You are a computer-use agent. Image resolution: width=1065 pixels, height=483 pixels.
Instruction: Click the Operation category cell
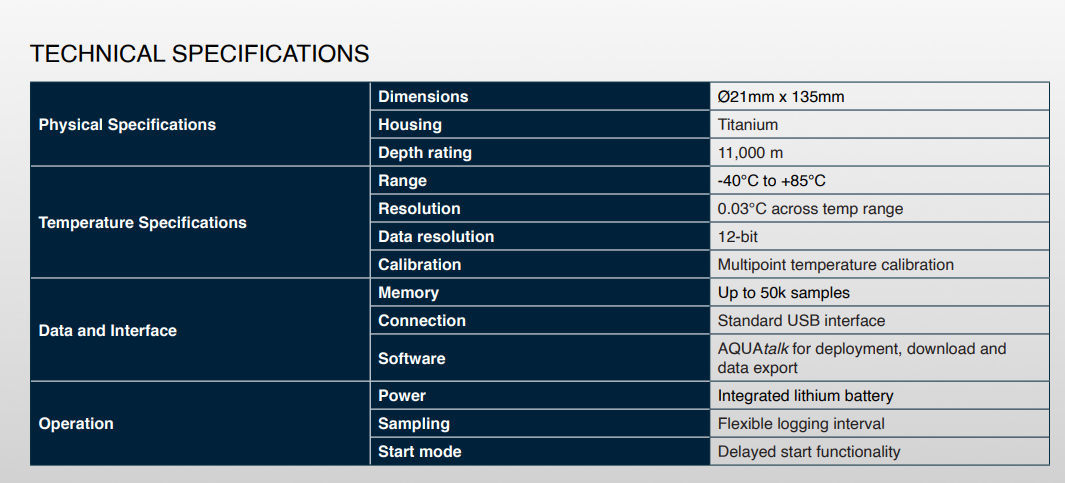76,424
